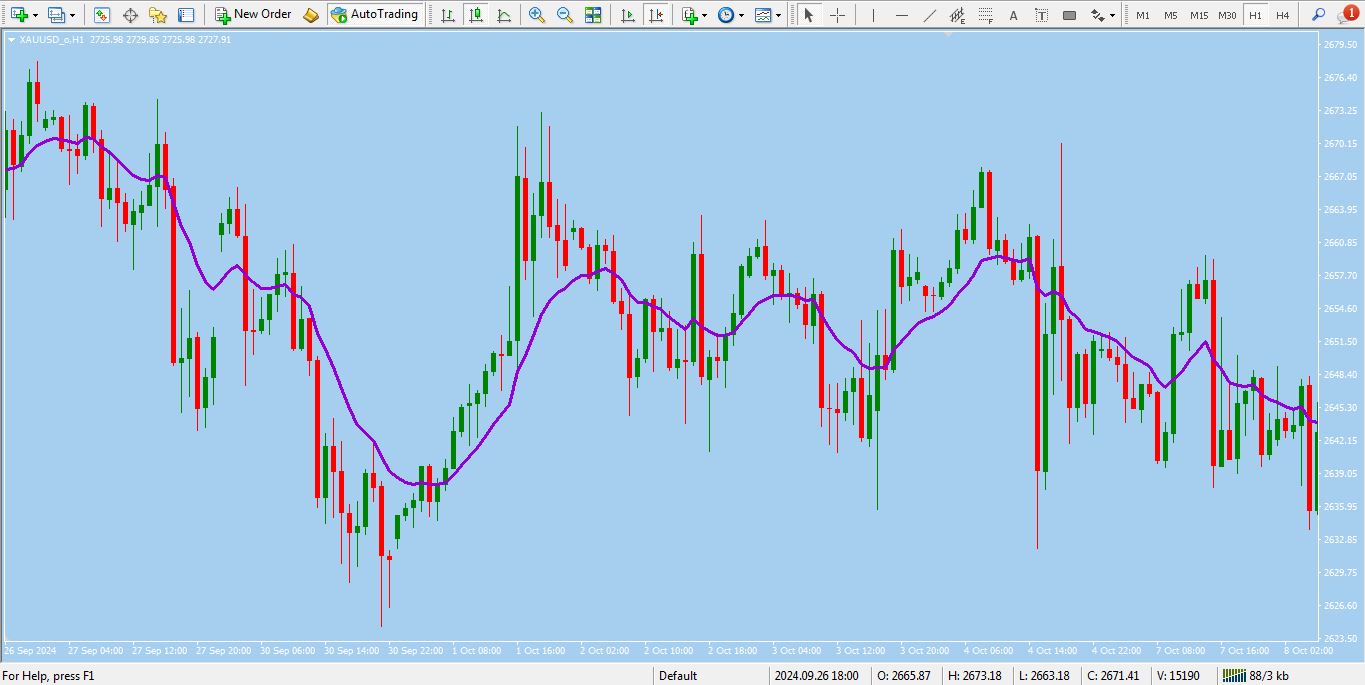Open the MetaEditor book icon
This screenshot has width=1365, height=685.
[x=311, y=15]
